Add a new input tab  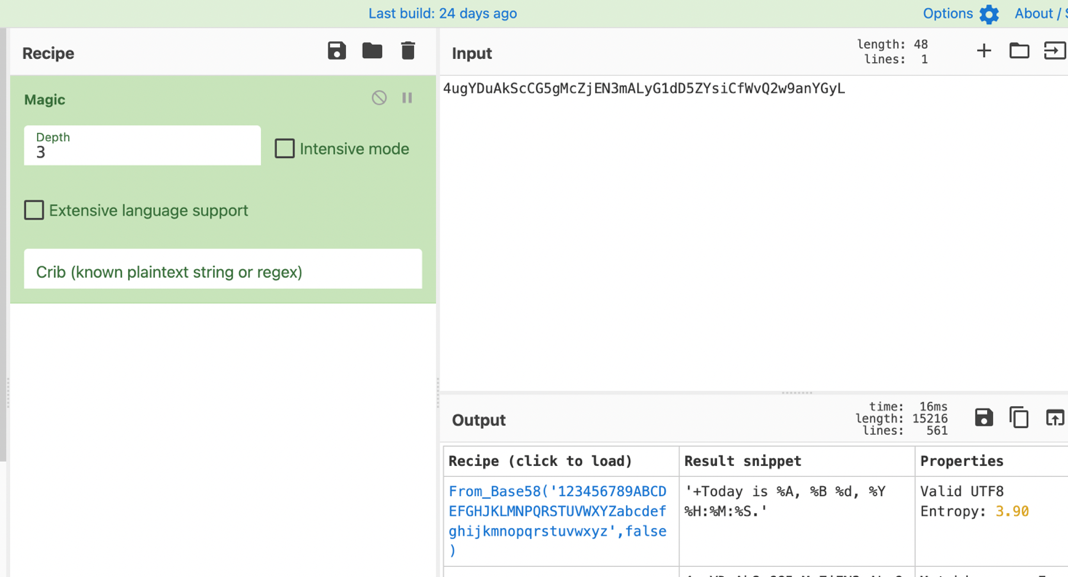click(x=984, y=51)
